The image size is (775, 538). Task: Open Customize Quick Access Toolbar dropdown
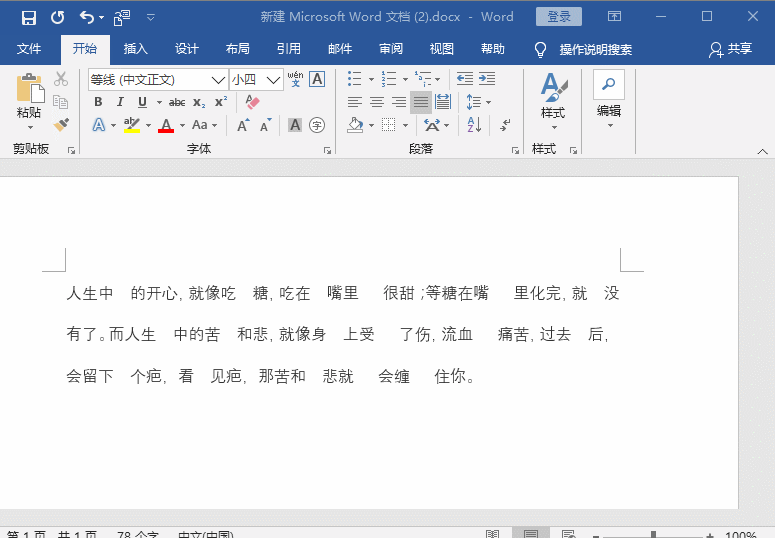click(151, 18)
